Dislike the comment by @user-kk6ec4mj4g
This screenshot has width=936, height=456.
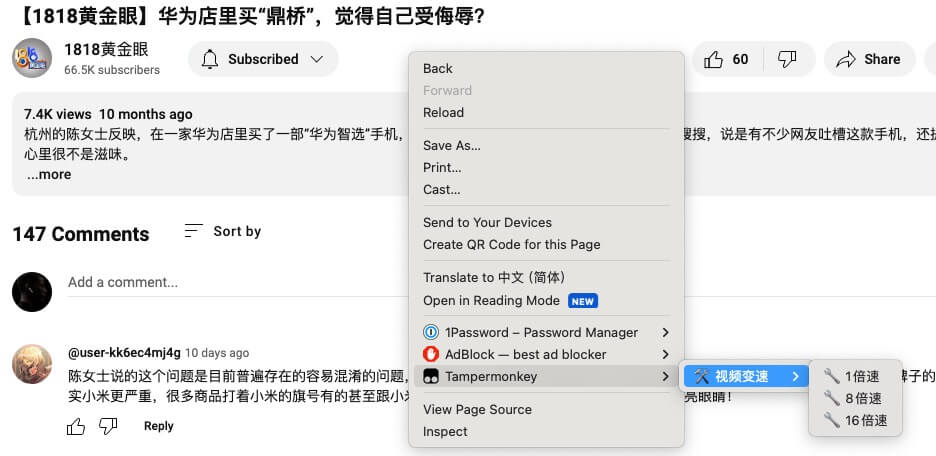107,426
